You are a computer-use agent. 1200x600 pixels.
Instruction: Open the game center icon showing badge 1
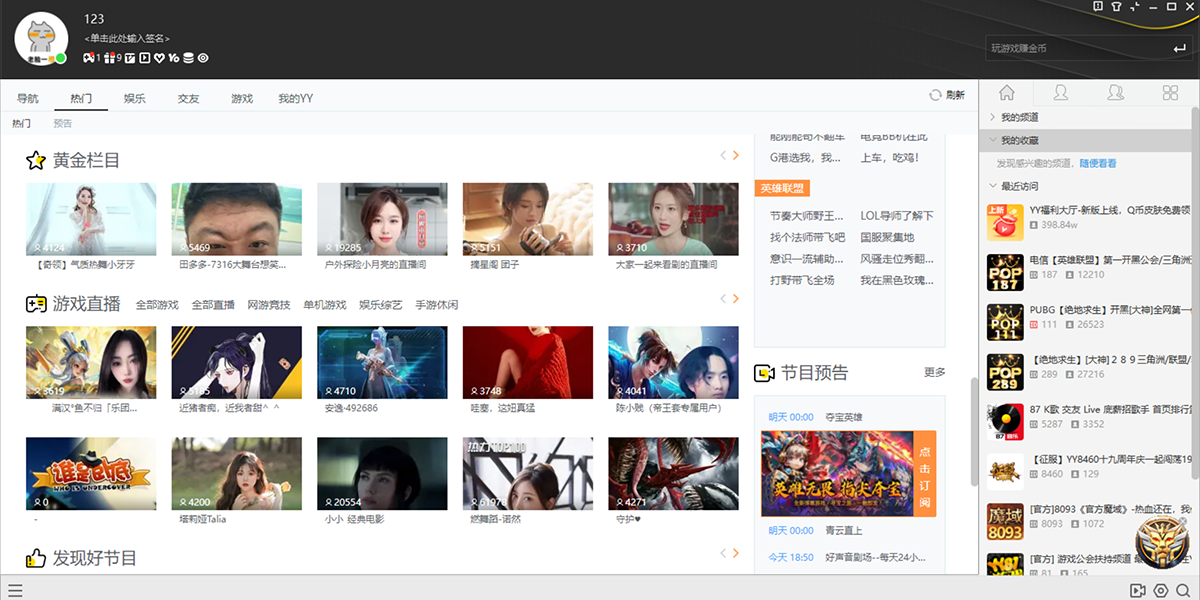coord(88,58)
